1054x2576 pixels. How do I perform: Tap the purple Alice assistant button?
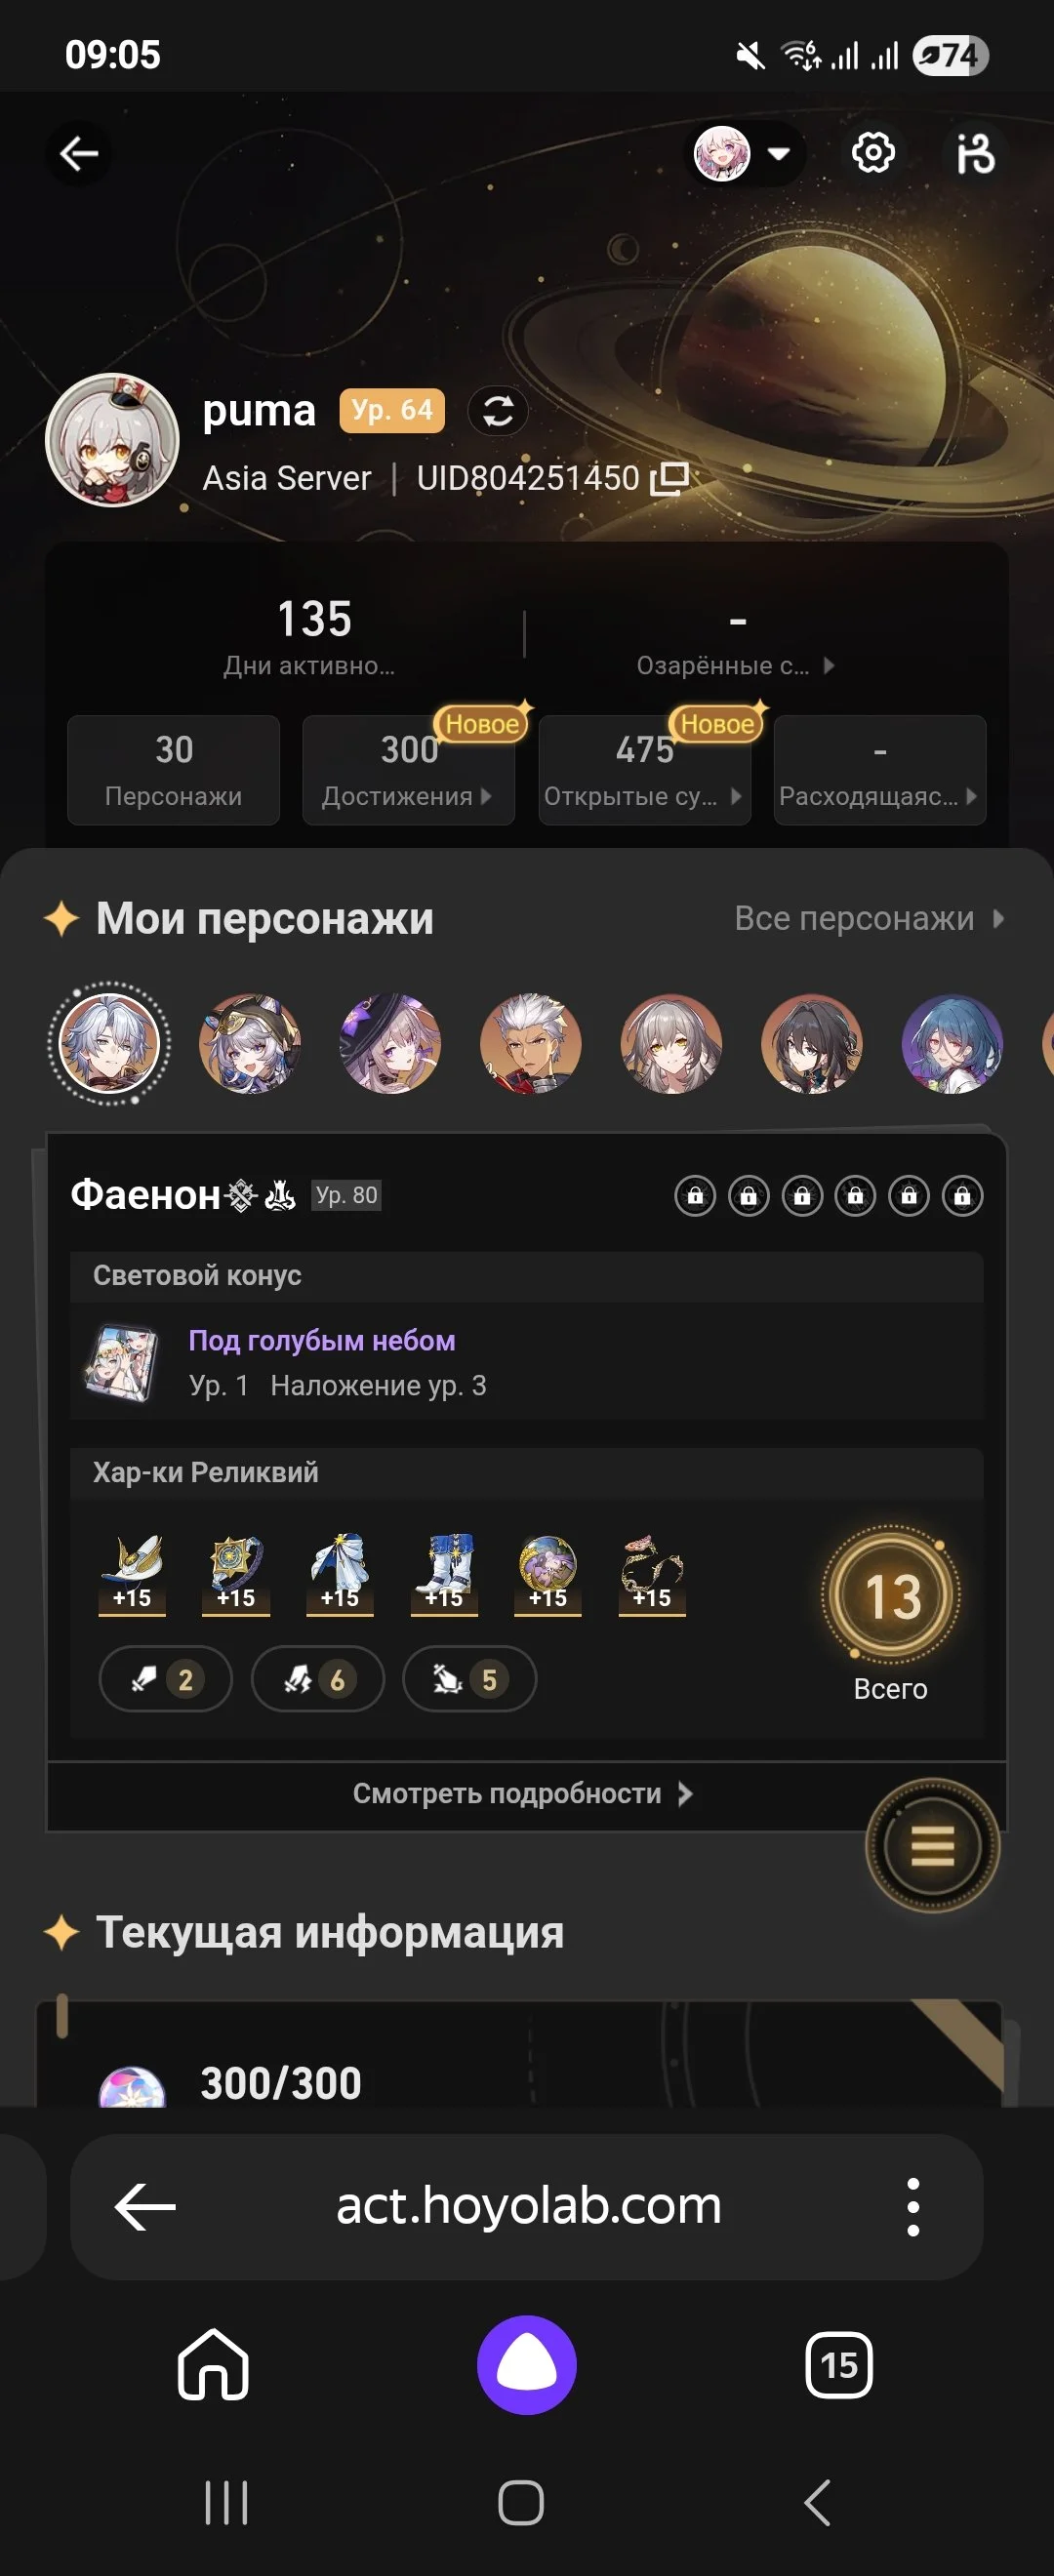(x=526, y=2364)
